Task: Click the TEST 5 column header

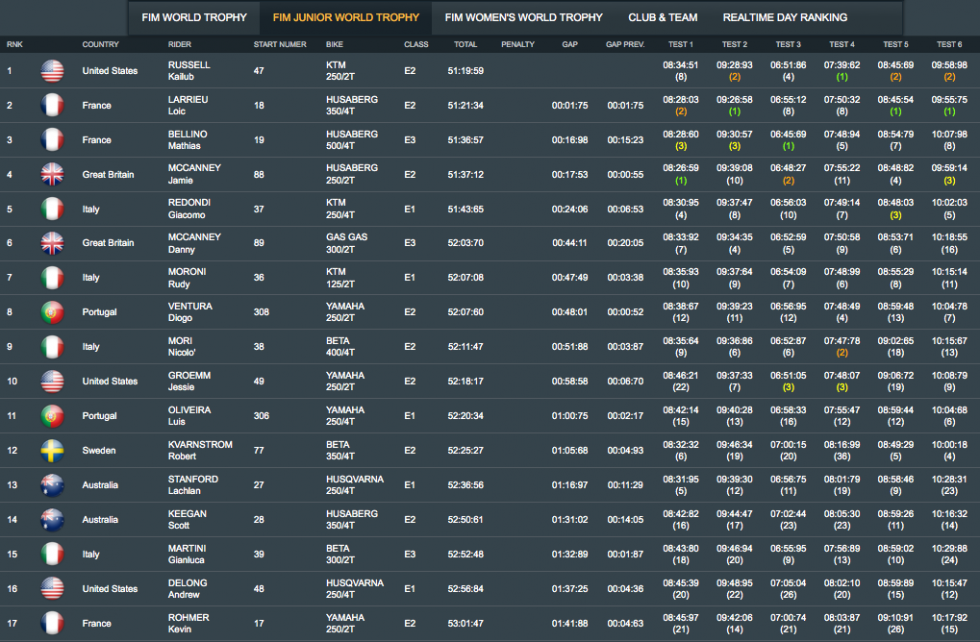Action: [x=896, y=44]
